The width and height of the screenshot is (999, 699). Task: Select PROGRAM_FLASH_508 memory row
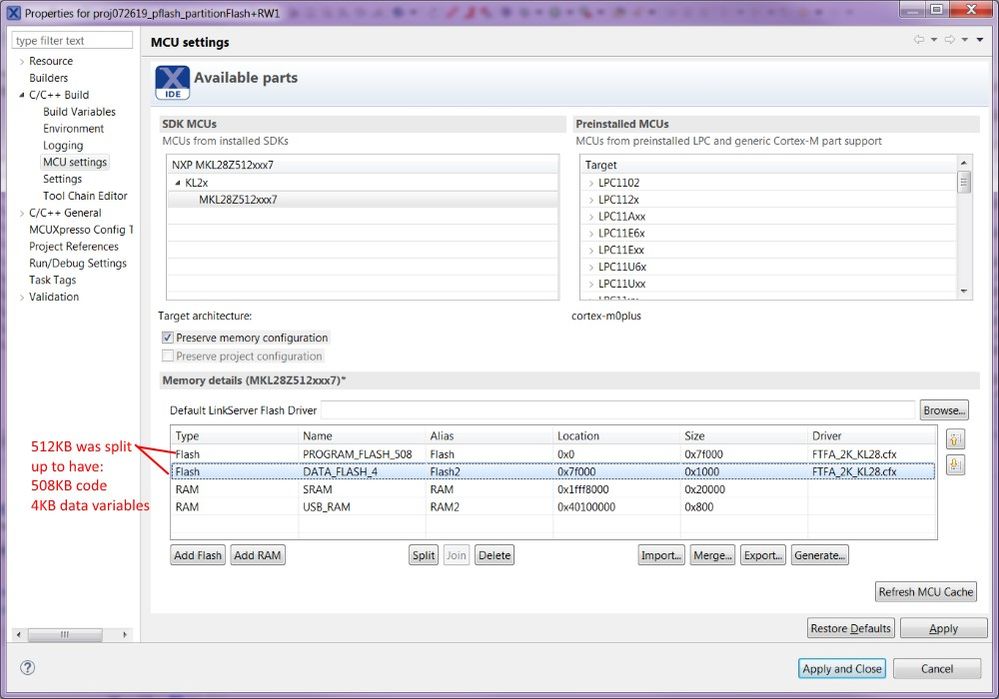(553, 454)
